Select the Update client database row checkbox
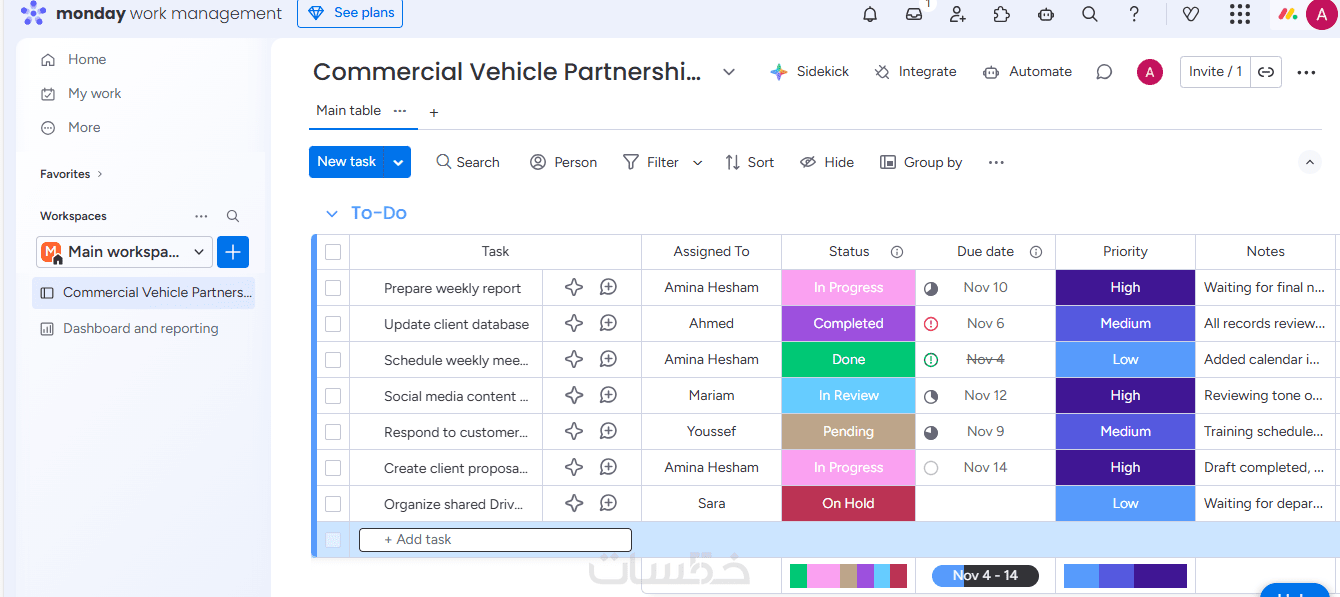 pos(333,324)
